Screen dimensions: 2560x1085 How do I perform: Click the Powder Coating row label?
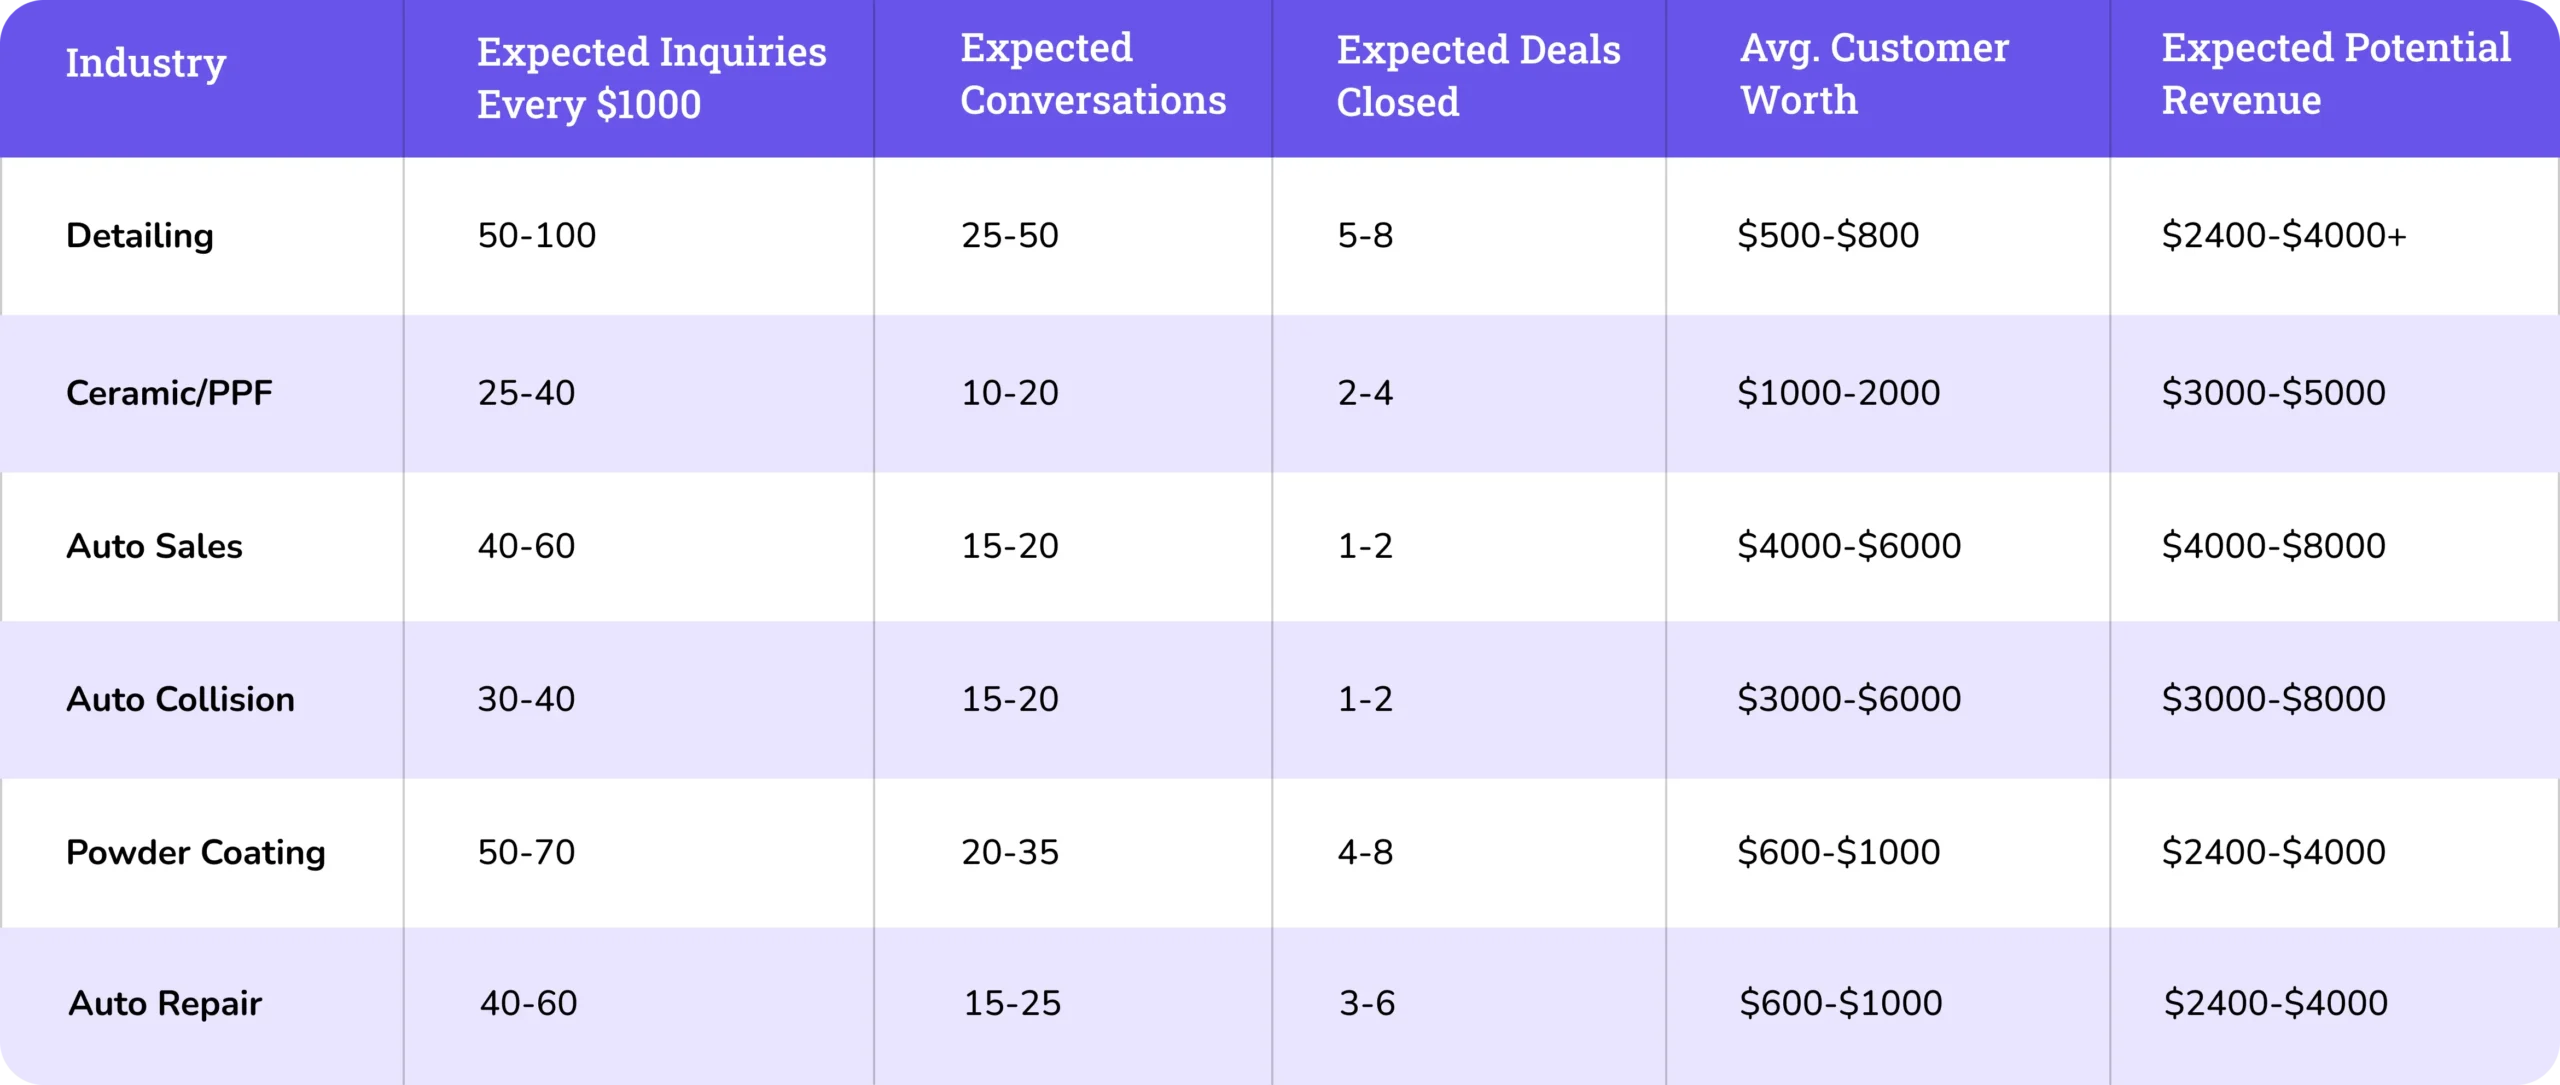coord(196,852)
